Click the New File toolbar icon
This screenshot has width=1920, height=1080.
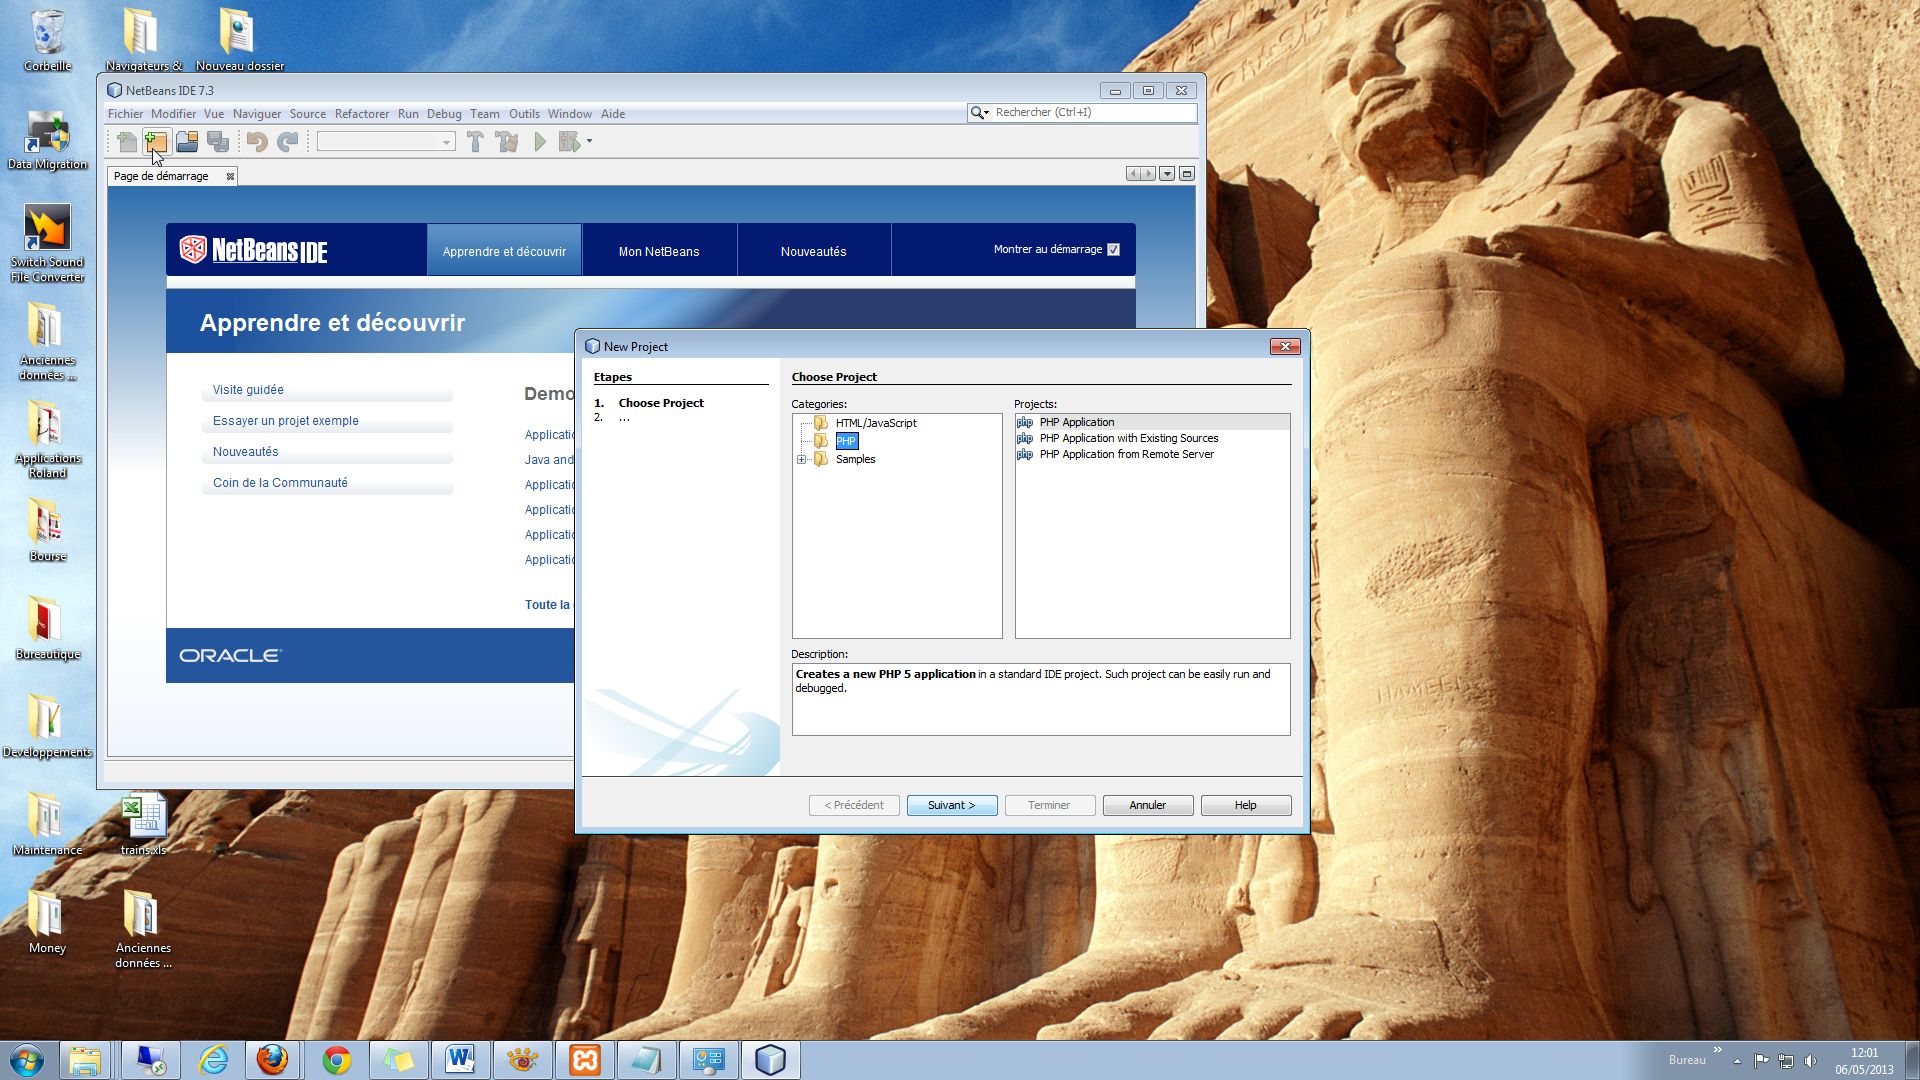[127, 142]
